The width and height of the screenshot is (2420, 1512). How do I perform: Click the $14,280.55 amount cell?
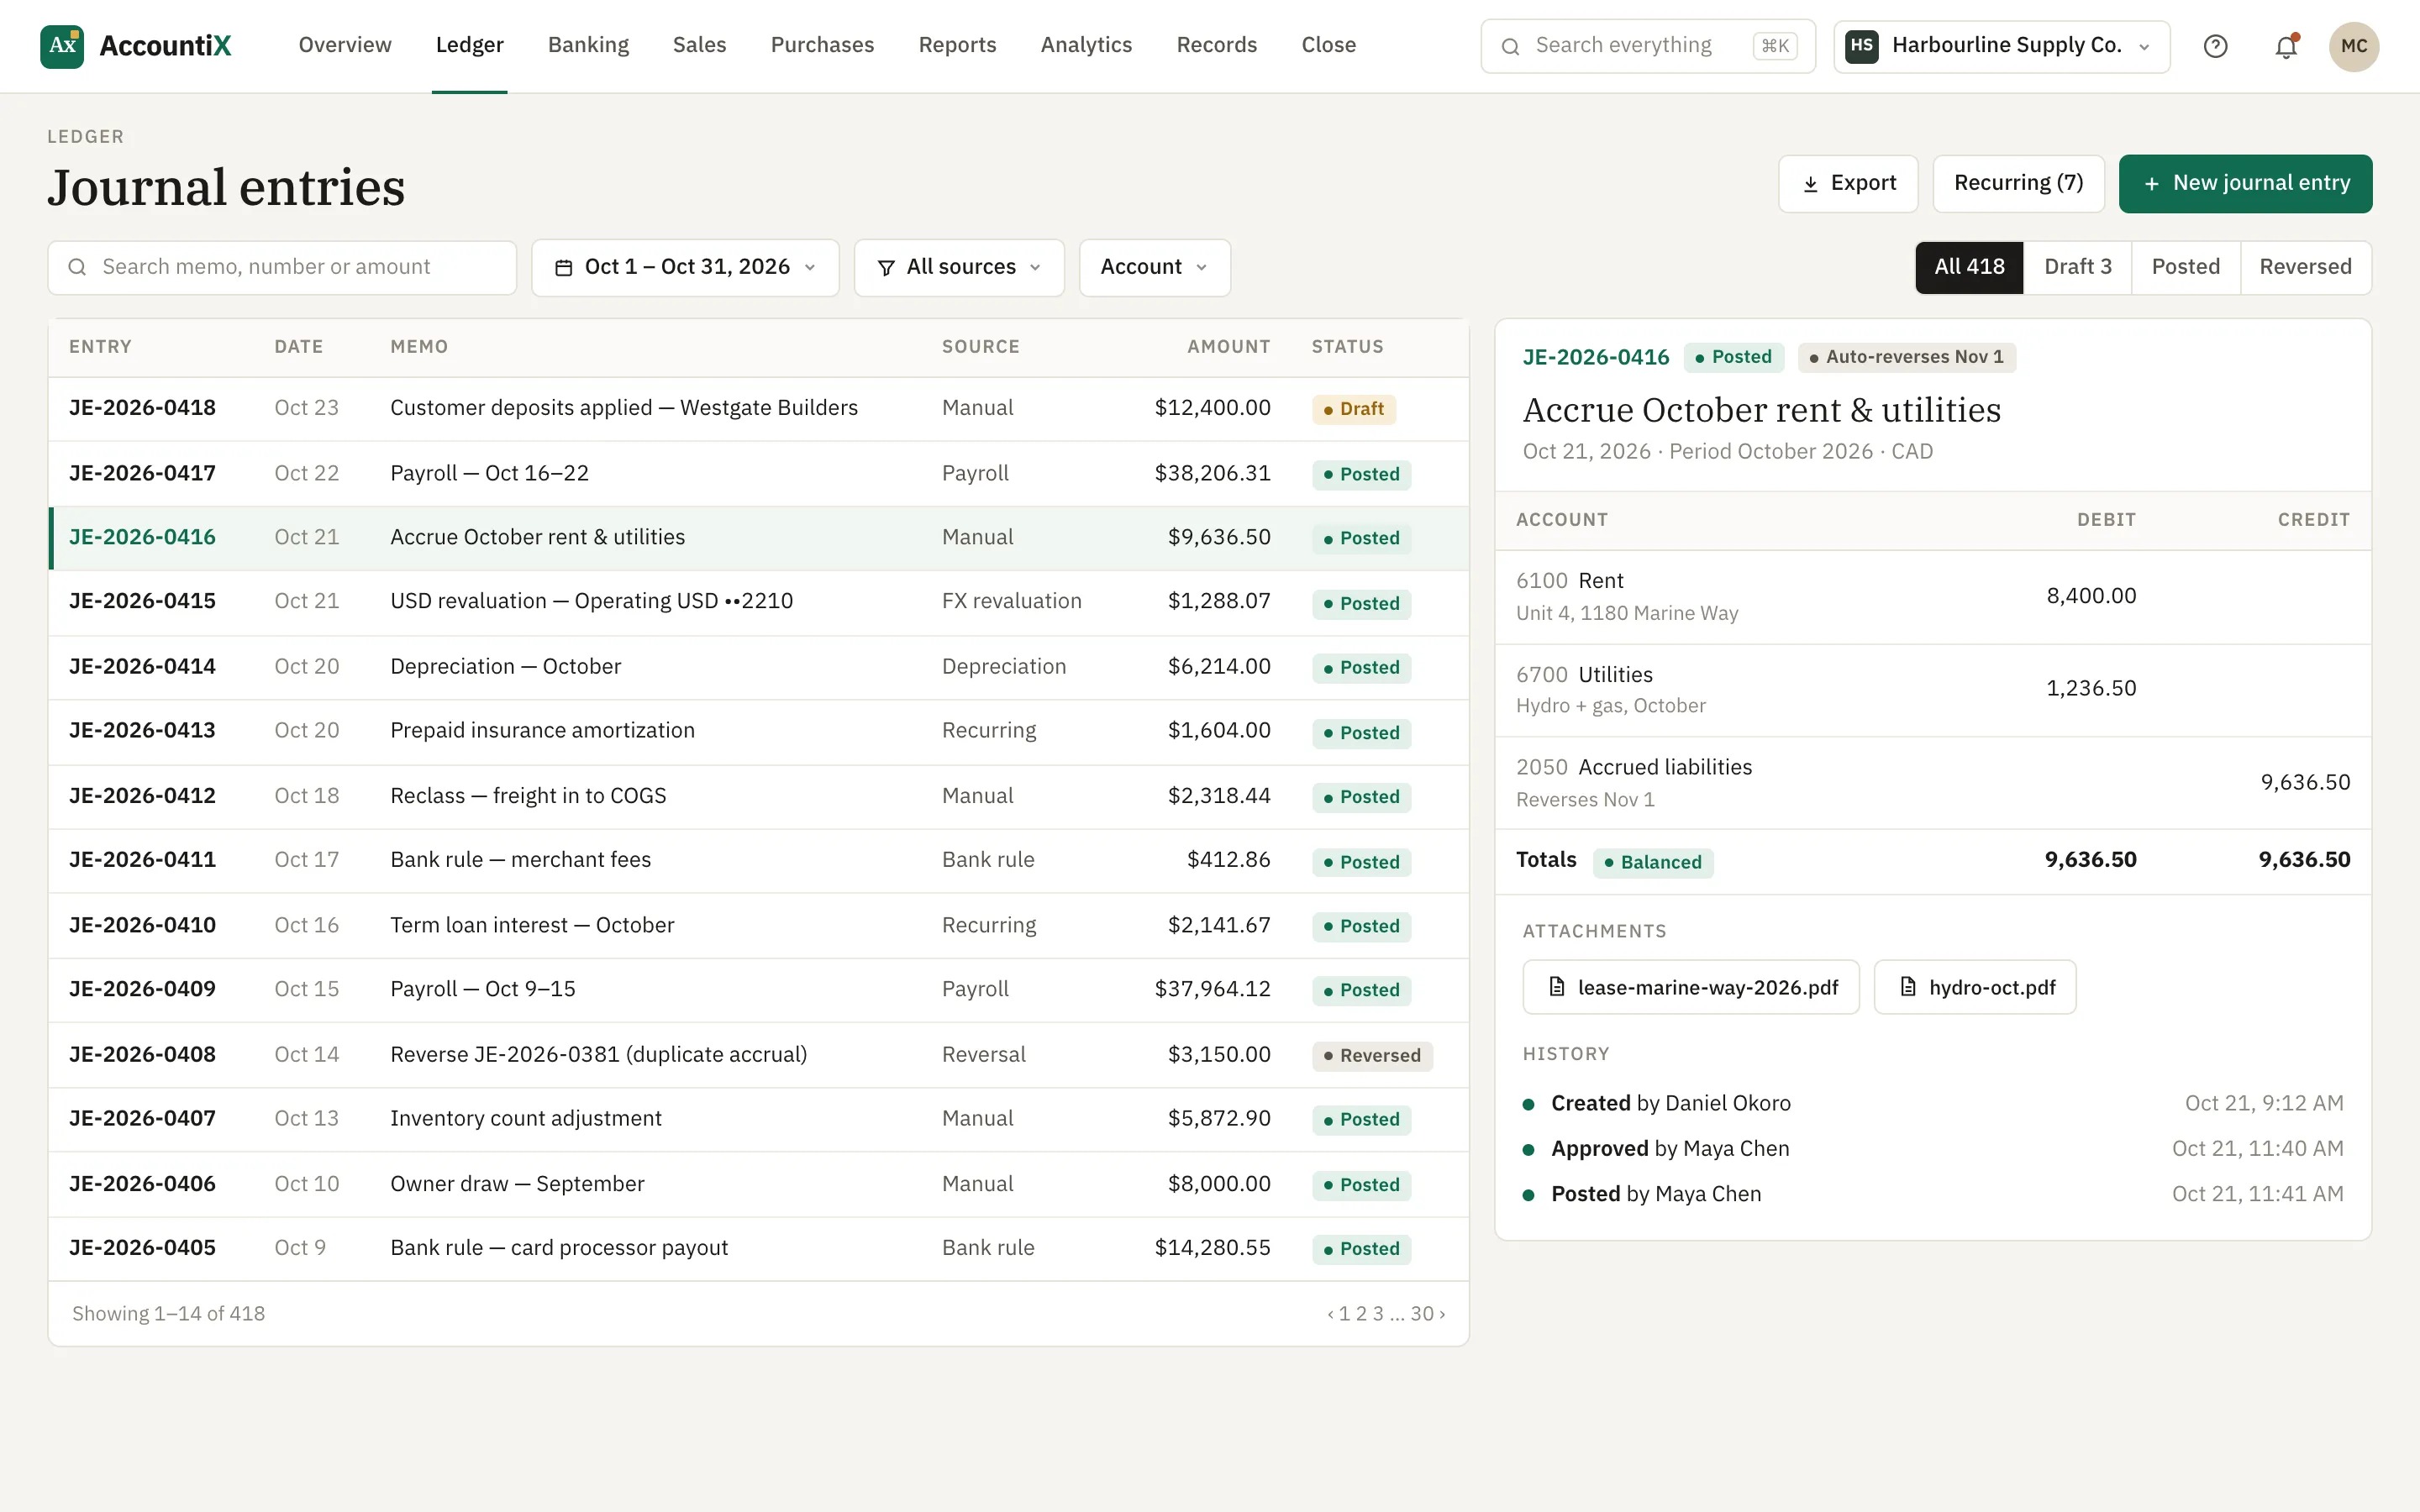coord(1212,1248)
